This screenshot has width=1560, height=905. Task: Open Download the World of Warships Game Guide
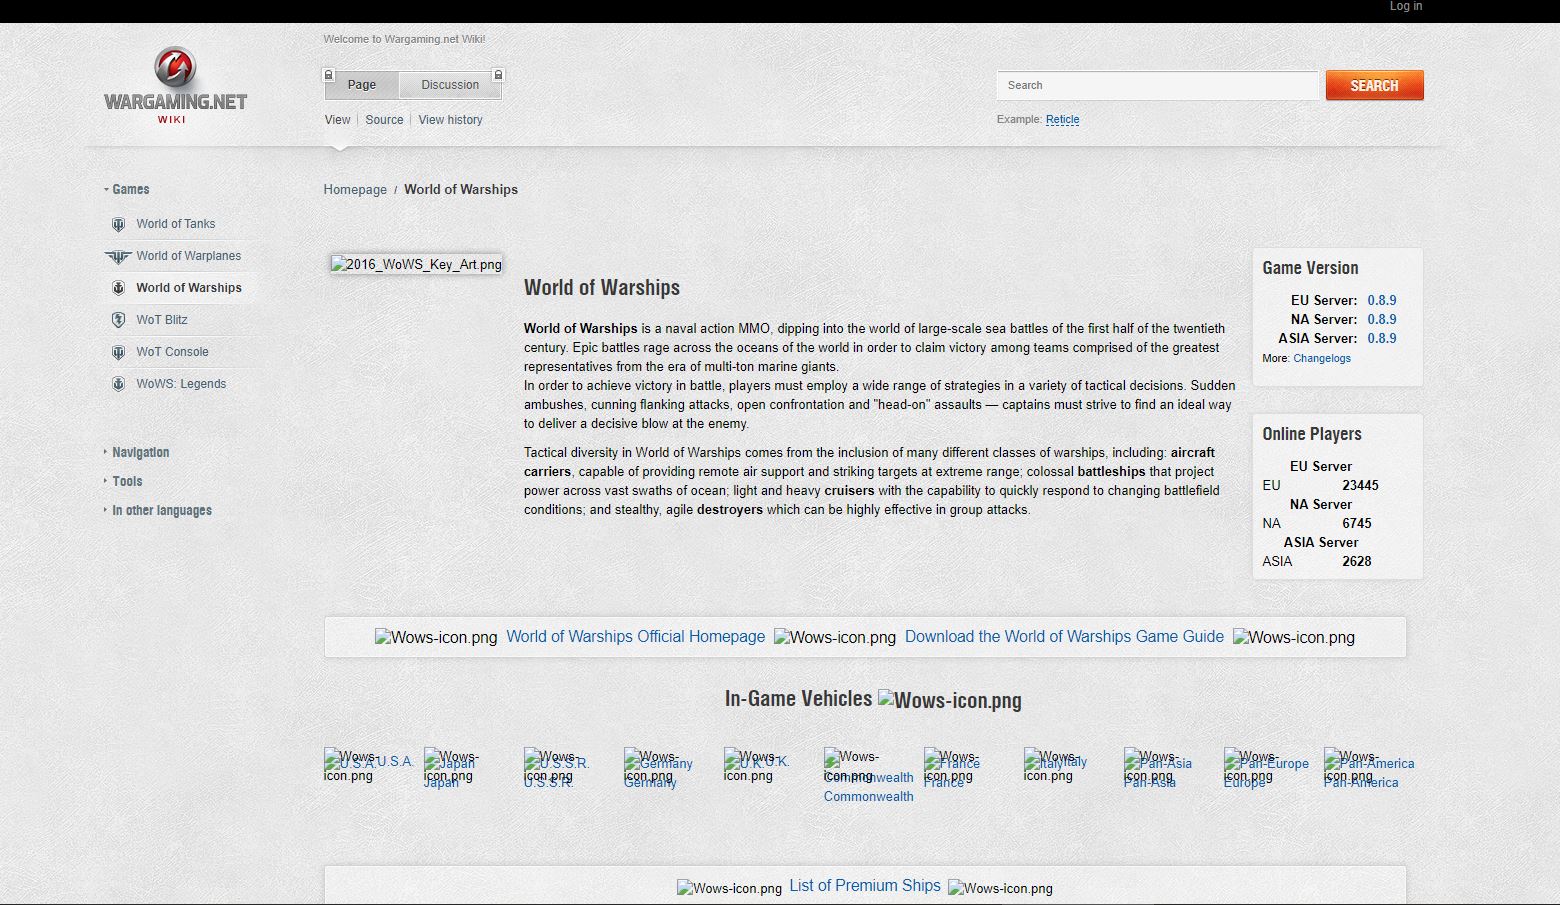click(x=1064, y=636)
